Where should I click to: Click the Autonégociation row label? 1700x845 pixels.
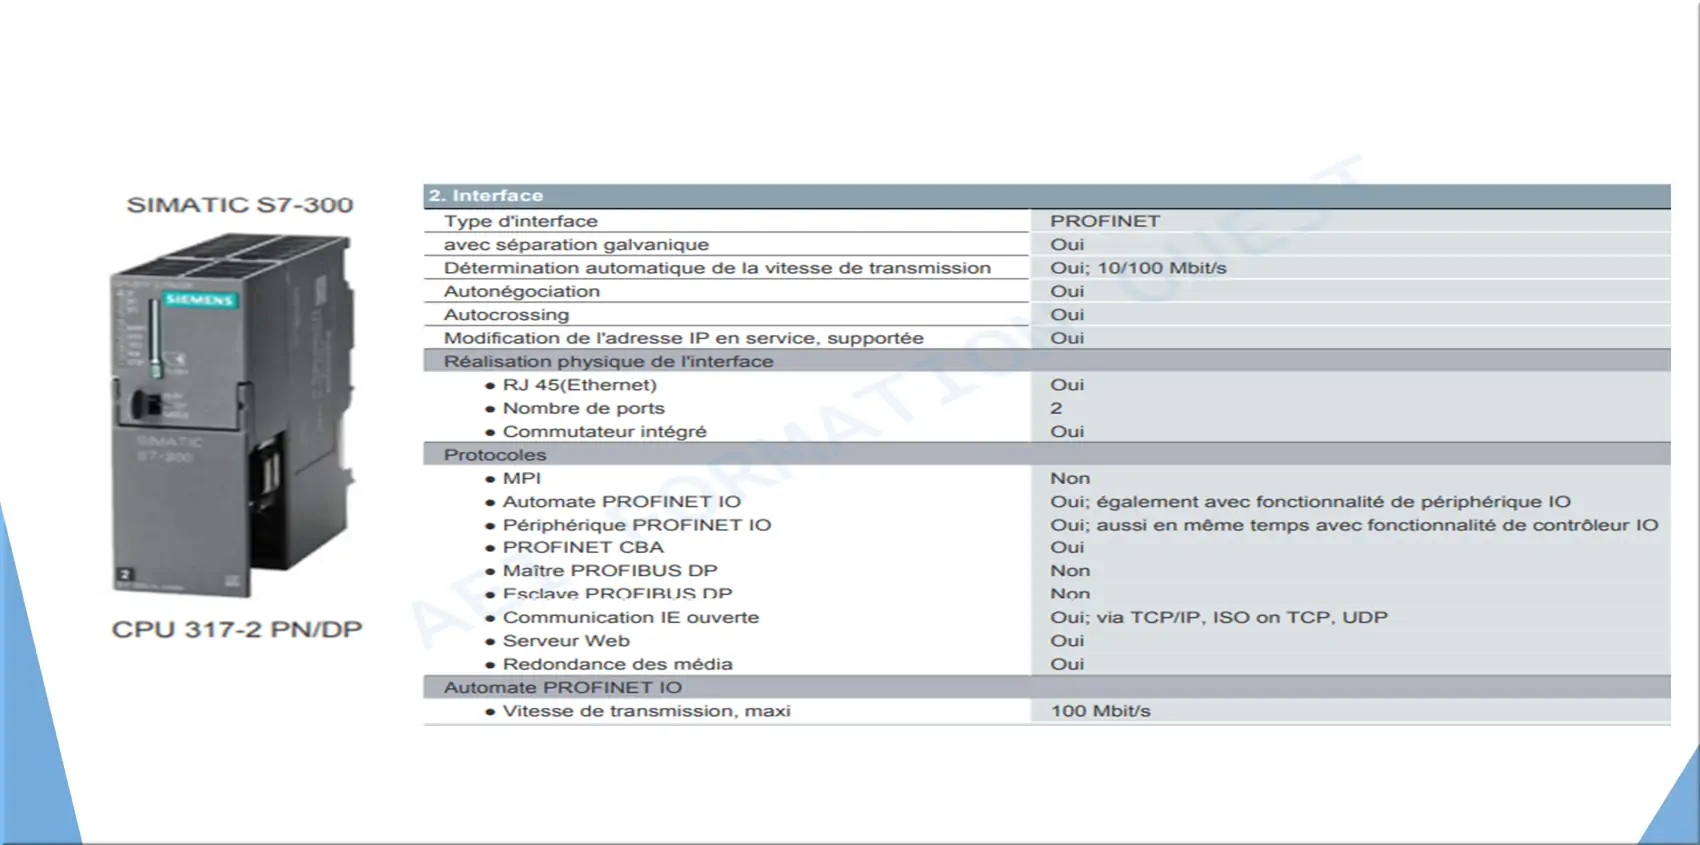(x=522, y=292)
